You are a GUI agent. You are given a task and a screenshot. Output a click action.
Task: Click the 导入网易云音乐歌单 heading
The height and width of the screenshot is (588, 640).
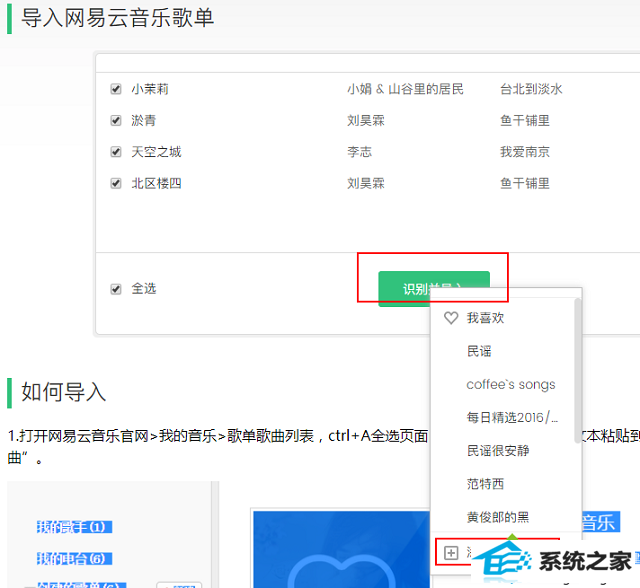[x=118, y=18]
